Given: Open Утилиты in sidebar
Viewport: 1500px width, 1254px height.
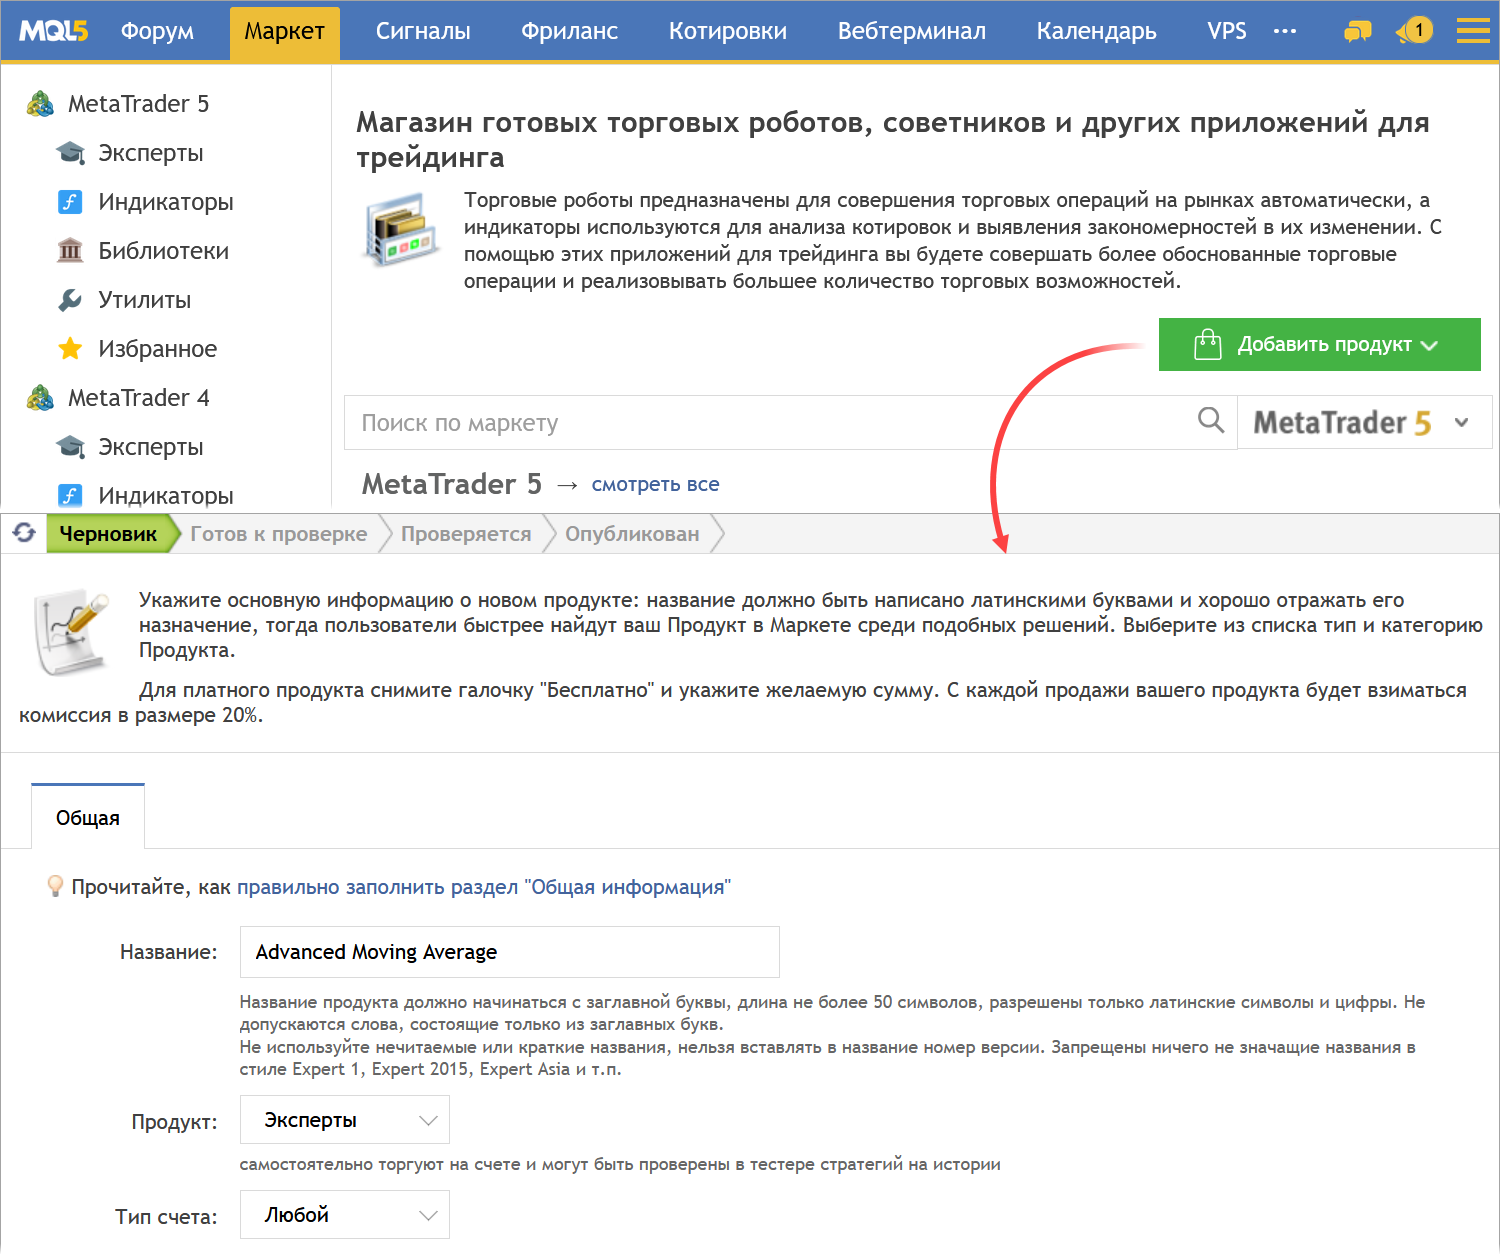Looking at the screenshot, I should pyautogui.click(x=145, y=300).
